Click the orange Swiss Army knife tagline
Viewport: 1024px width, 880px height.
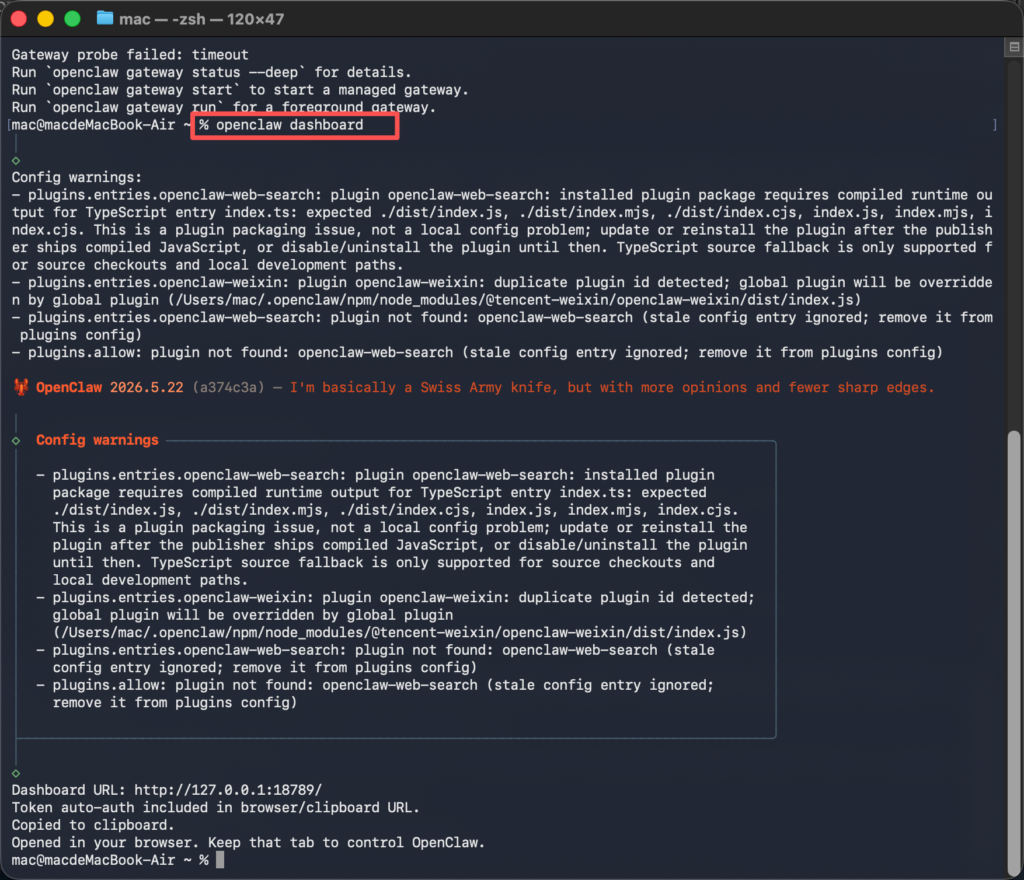tap(612, 388)
